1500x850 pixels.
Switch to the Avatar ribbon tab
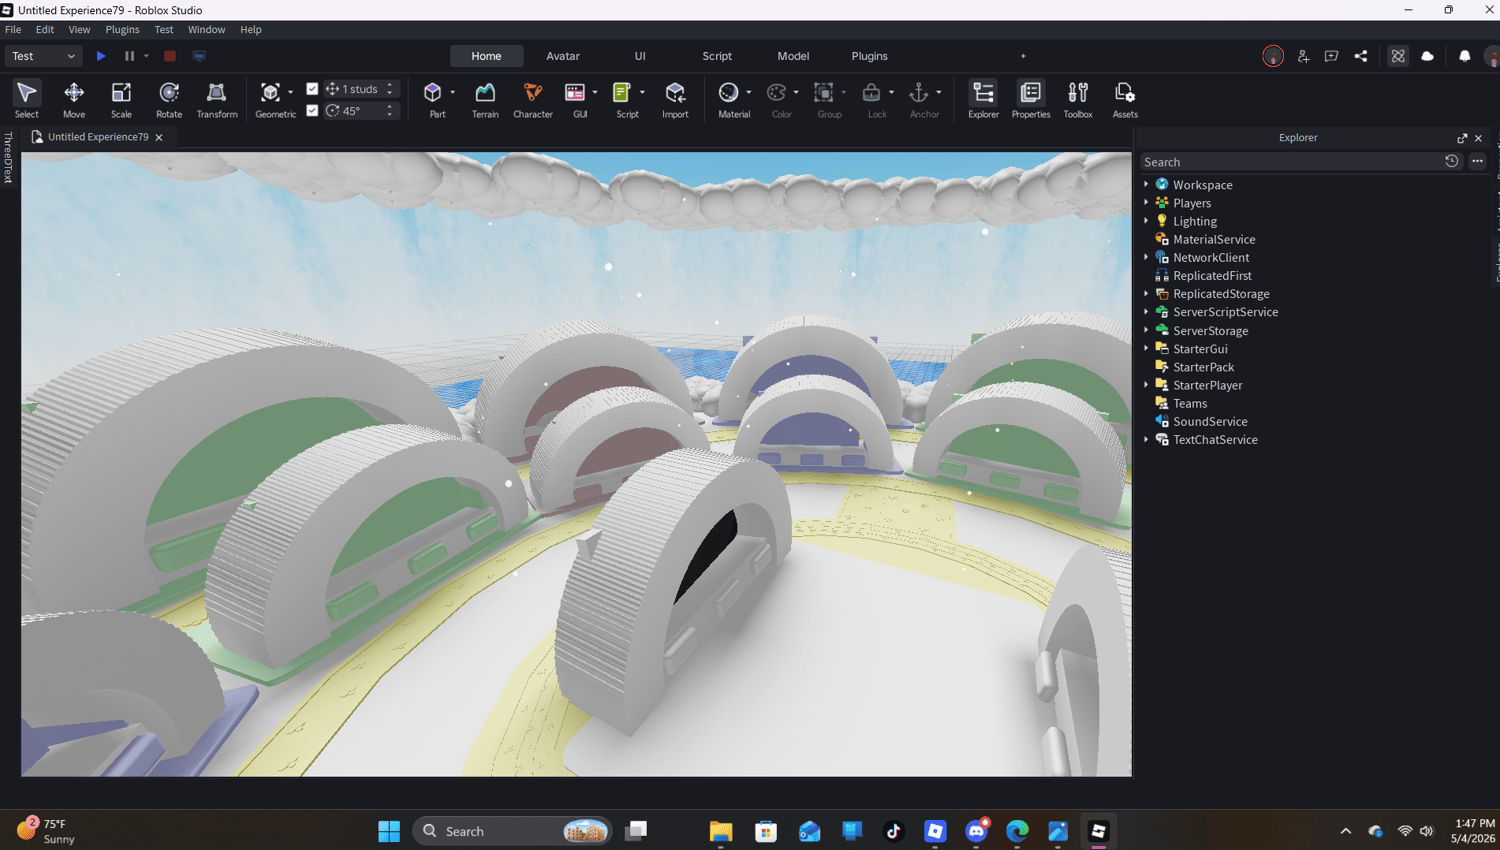coord(563,56)
